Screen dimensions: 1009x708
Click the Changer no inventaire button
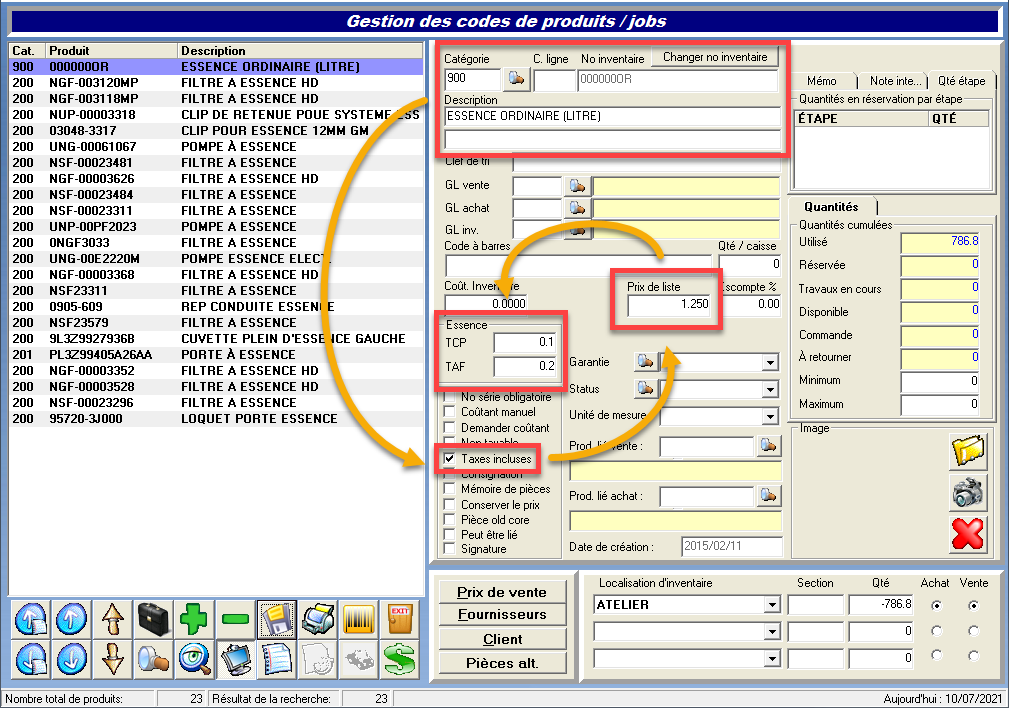(x=715, y=57)
